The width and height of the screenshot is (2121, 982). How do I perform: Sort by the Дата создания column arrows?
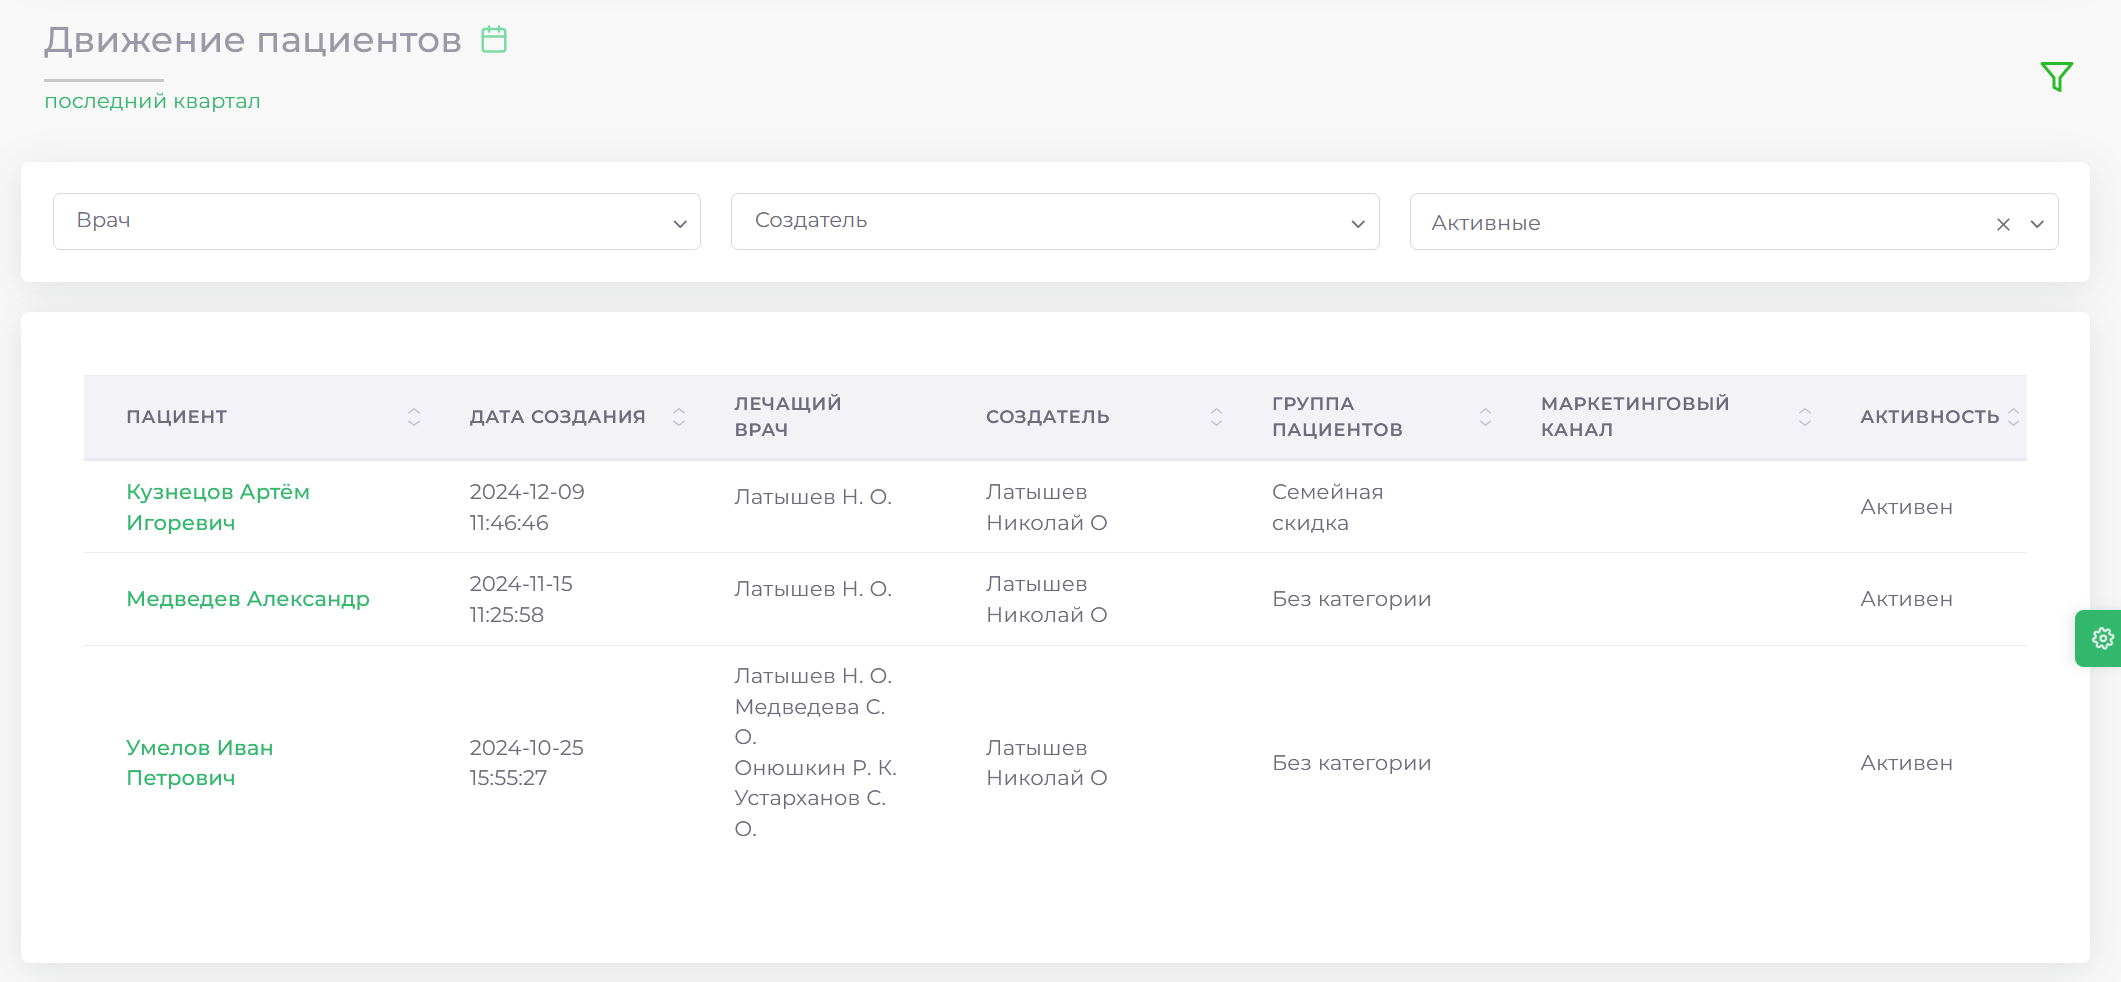point(679,417)
